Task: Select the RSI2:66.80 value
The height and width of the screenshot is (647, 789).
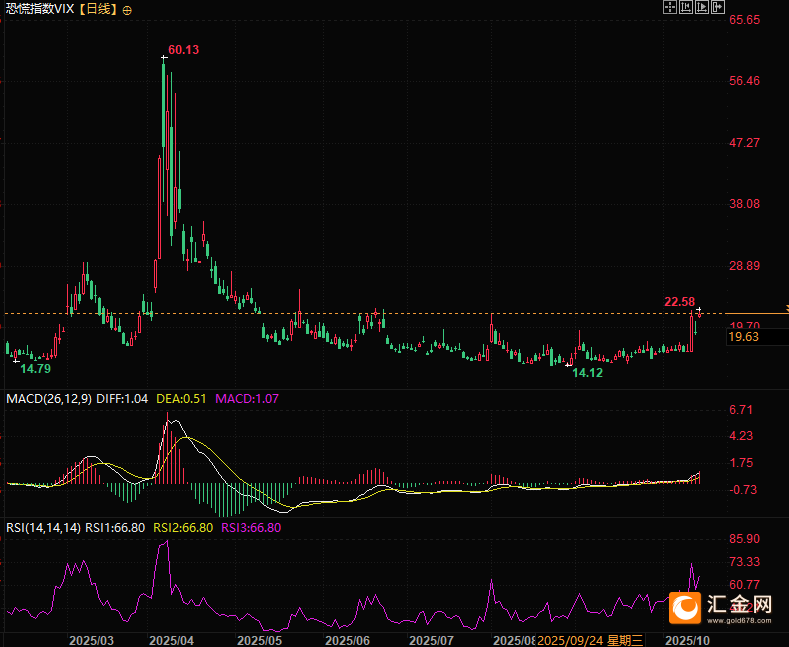Action: point(183,528)
